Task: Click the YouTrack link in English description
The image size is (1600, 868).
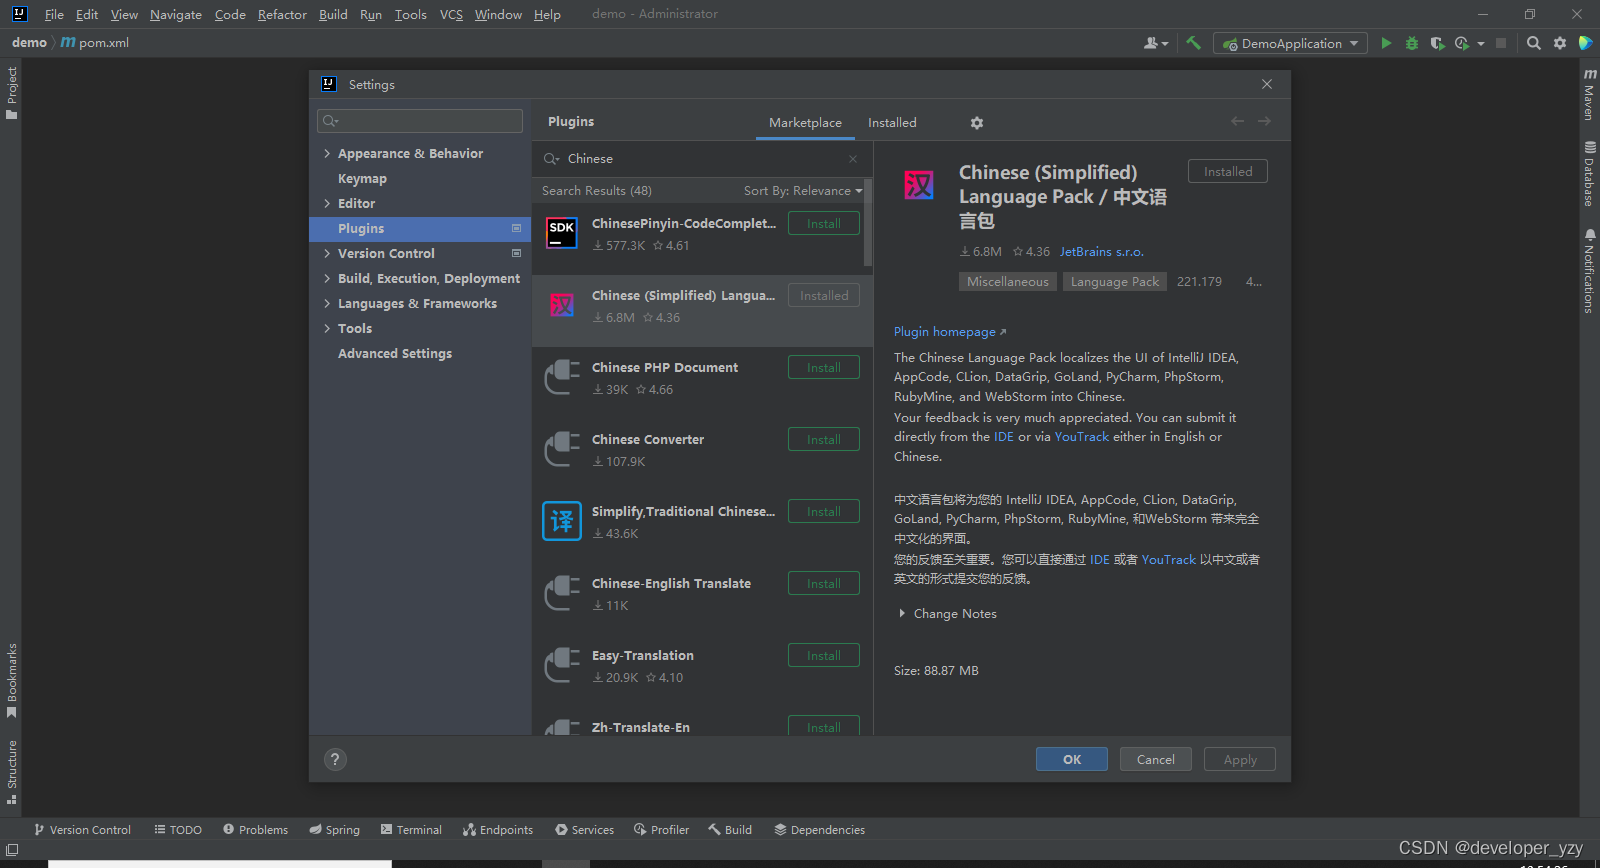Action: tap(1082, 437)
